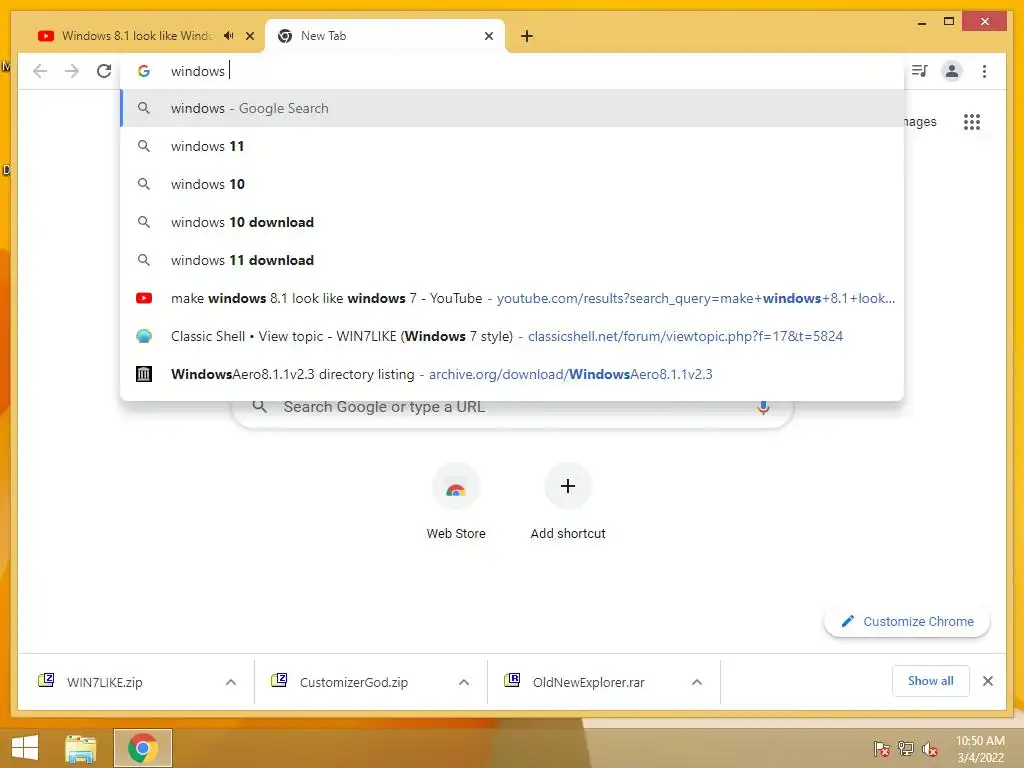Click the browser back arrow
The width and height of the screenshot is (1024, 768).
click(40, 71)
